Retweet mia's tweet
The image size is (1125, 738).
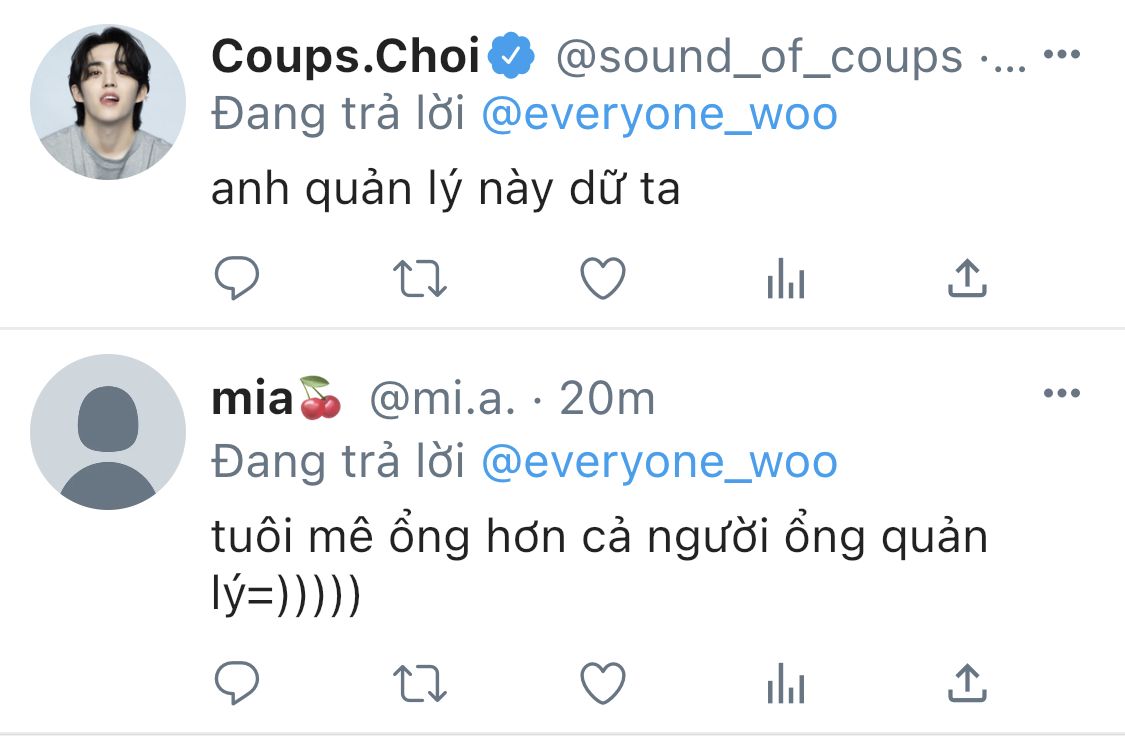[420, 683]
